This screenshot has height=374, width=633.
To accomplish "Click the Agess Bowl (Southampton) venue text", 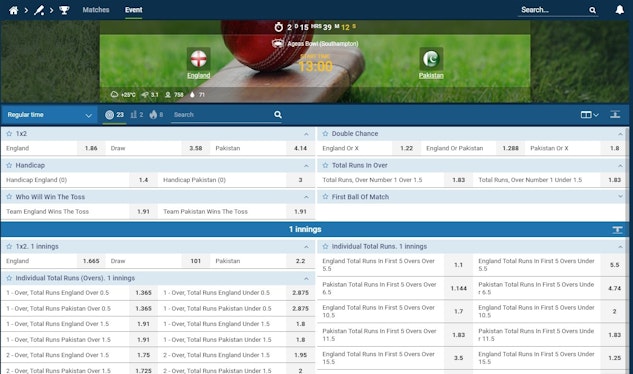I will point(323,44).
